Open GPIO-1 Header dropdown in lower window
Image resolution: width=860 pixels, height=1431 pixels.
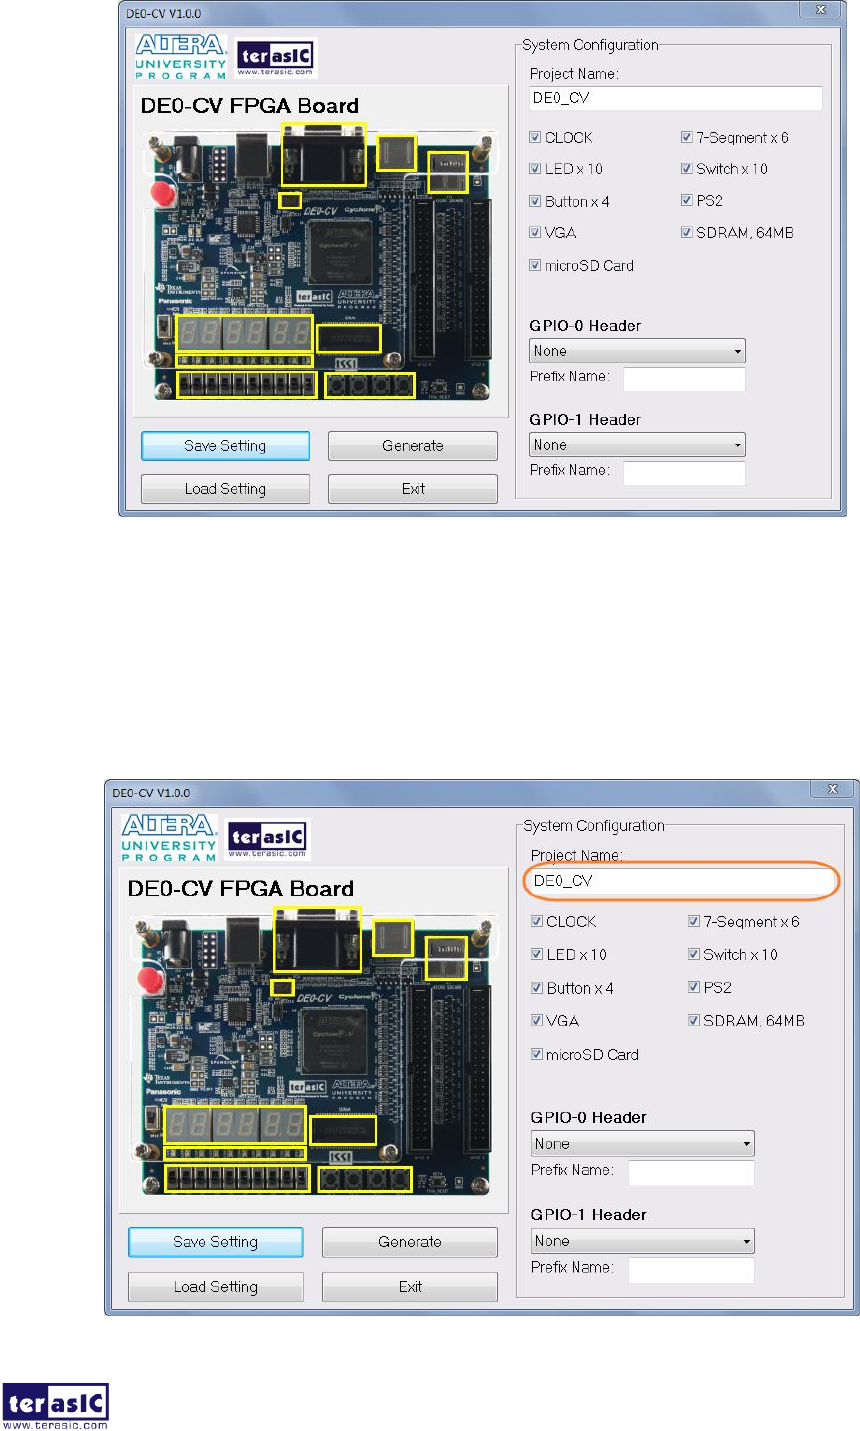point(643,1241)
